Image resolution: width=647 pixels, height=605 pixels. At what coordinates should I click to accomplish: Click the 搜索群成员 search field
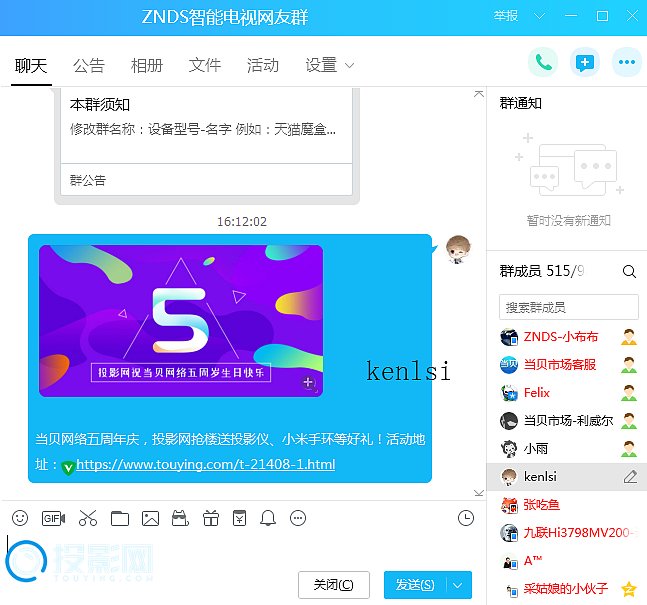tap(568, 307)
